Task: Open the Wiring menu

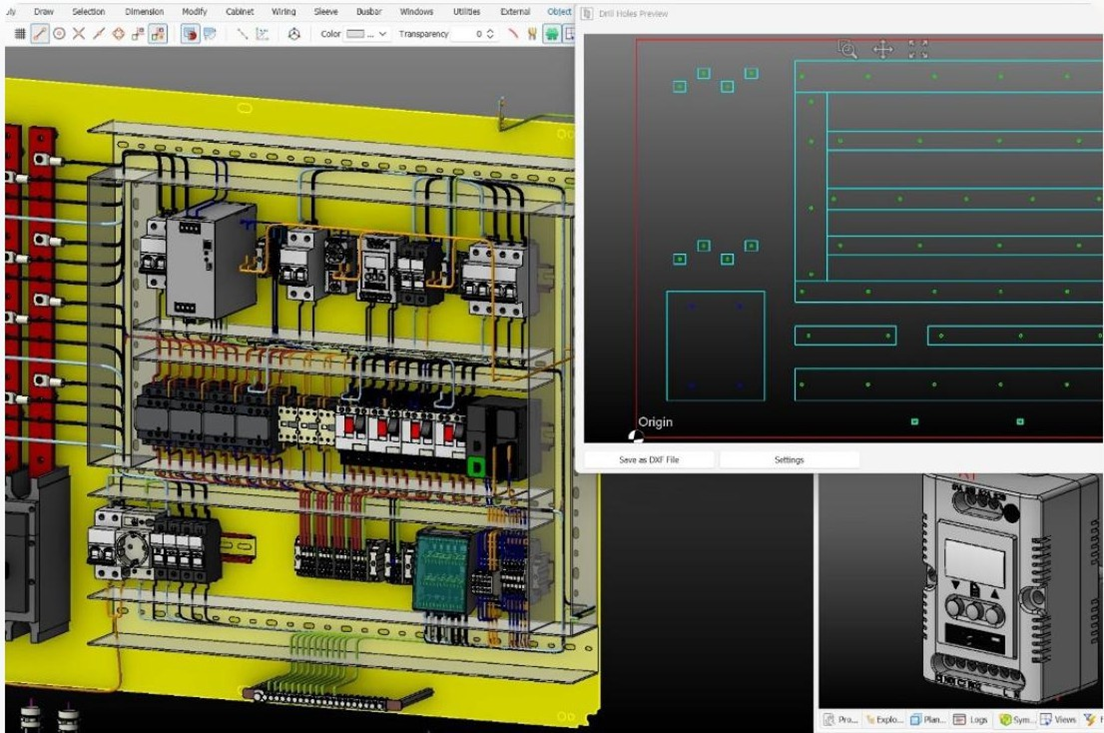Action: (x=284, y=11)
